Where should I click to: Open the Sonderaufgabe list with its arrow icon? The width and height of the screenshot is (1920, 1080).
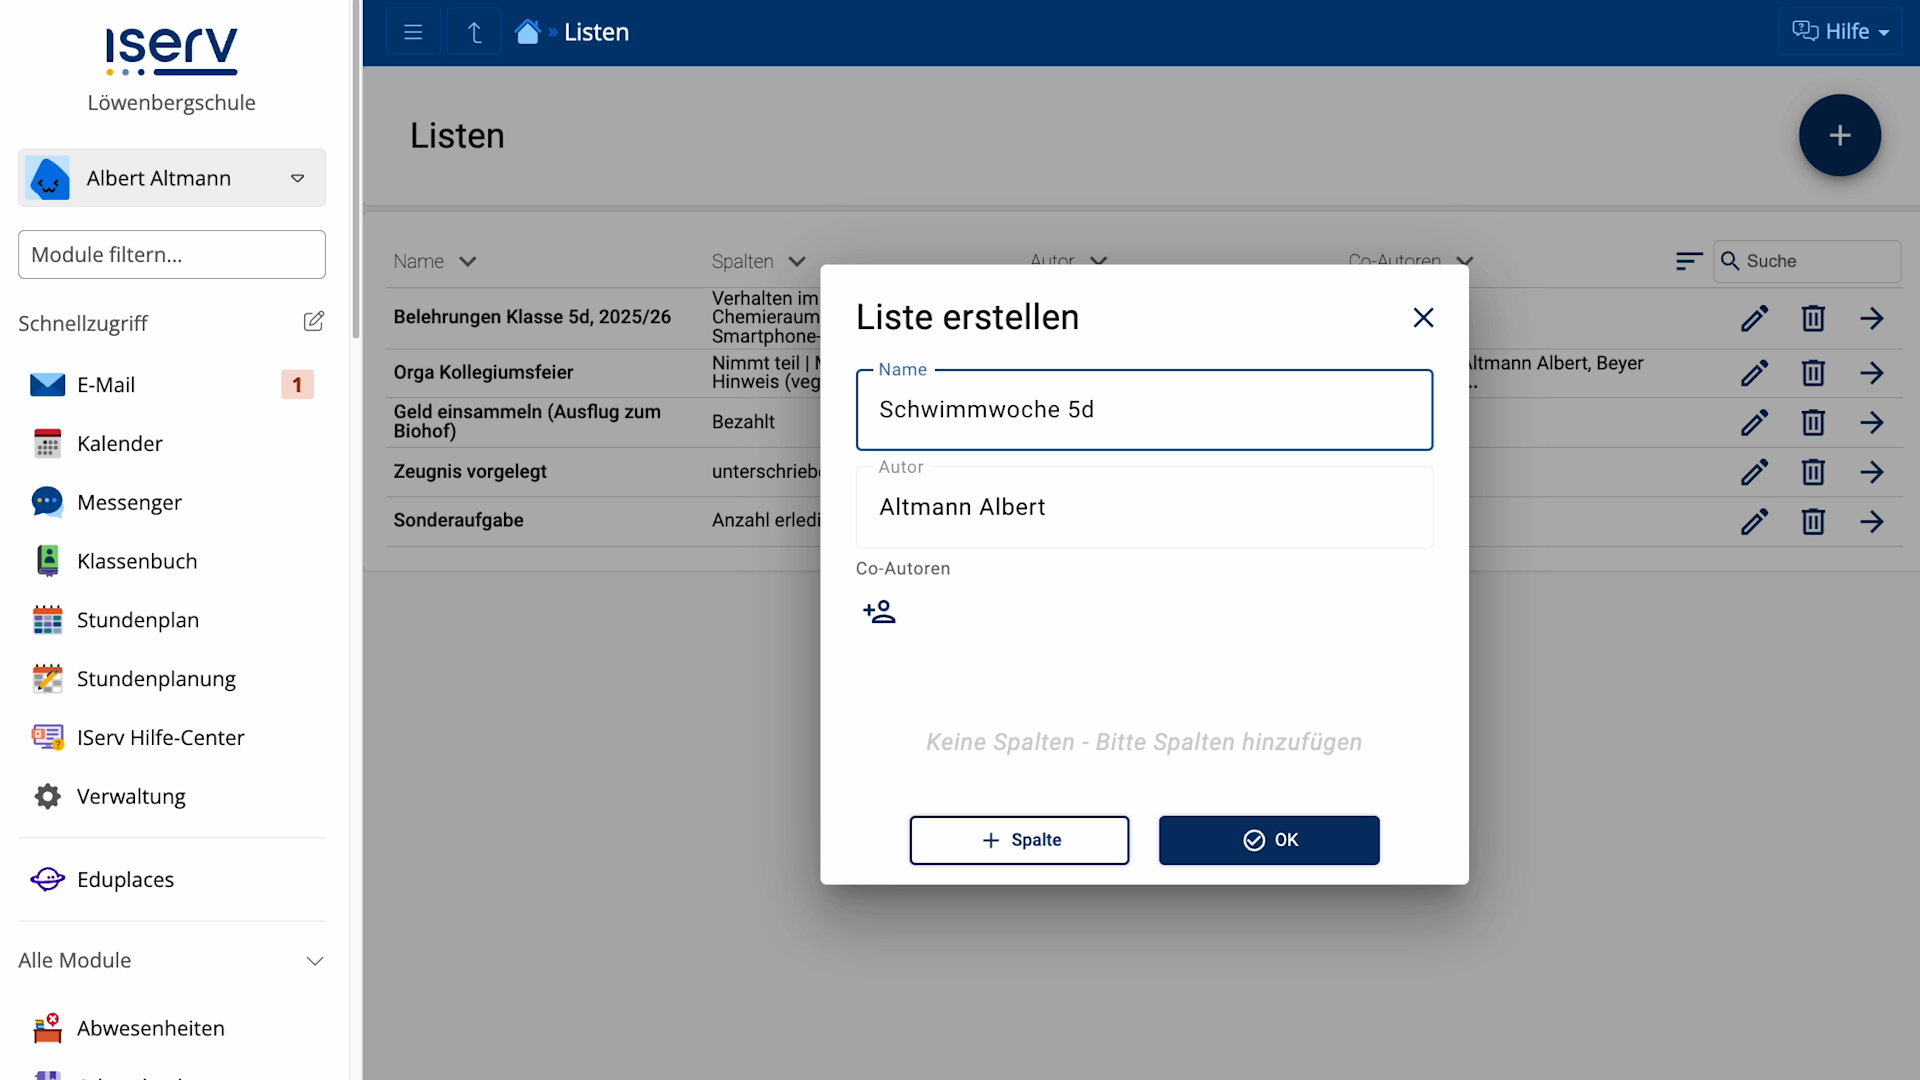pos(1871,521)
